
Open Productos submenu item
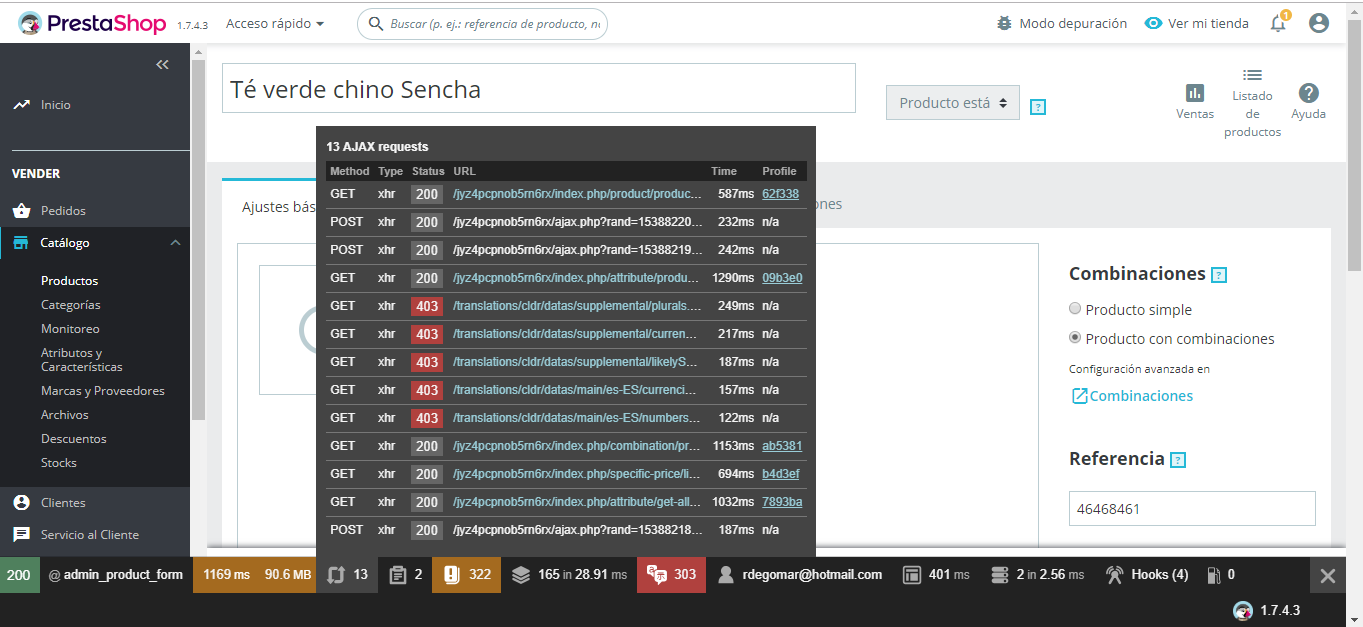click(x=70, y=281)
